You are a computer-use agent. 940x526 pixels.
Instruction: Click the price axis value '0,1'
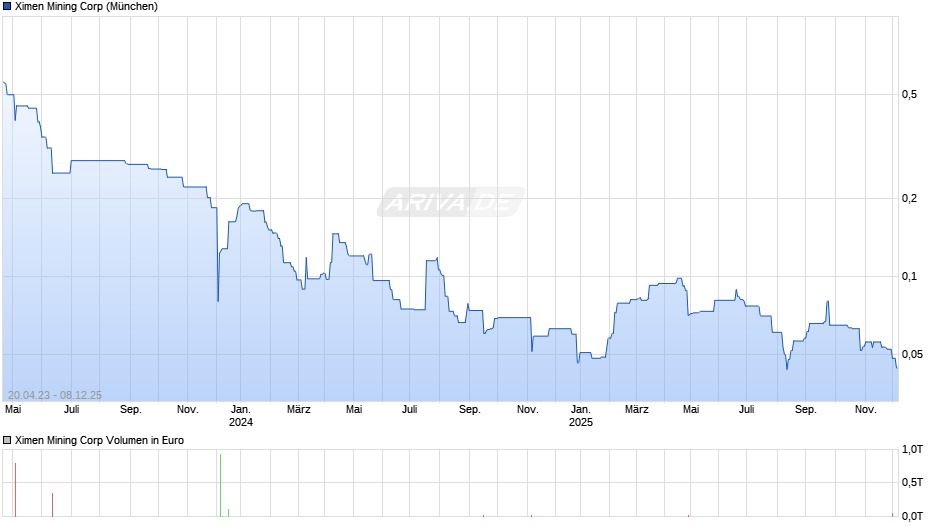pos(909,276)
